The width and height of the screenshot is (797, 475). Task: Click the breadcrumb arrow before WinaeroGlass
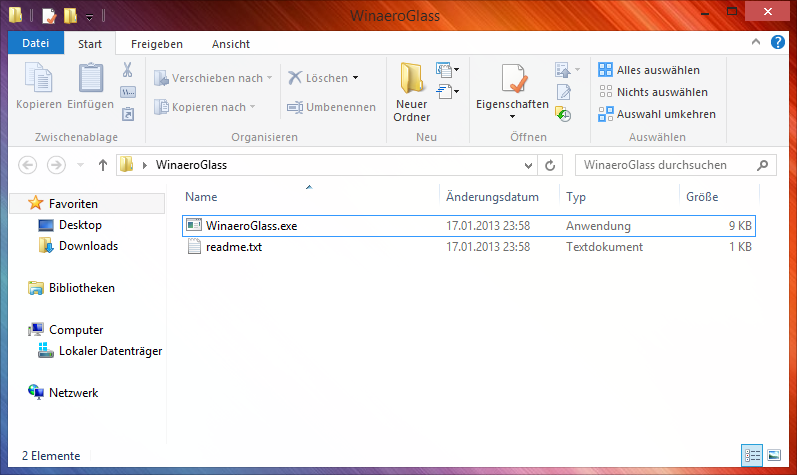tap(145, 165)
